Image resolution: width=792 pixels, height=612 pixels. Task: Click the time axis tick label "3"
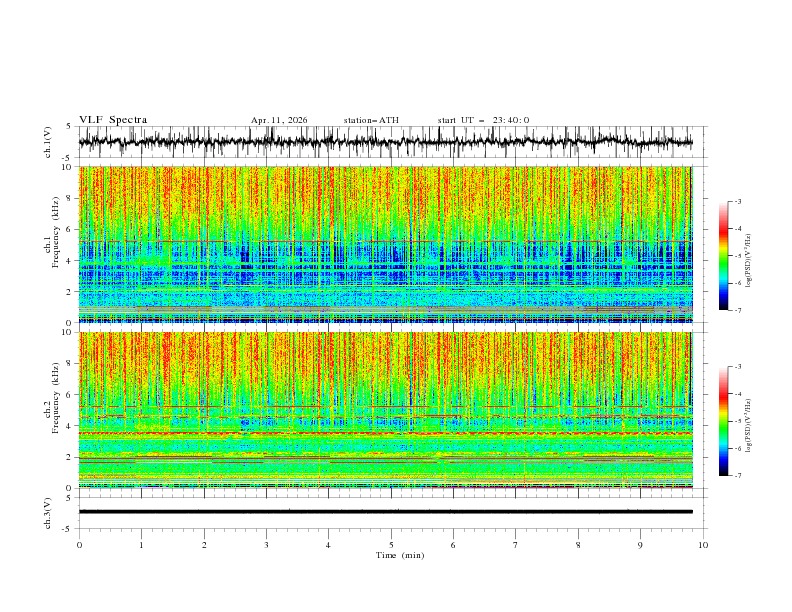pos(266,545)
